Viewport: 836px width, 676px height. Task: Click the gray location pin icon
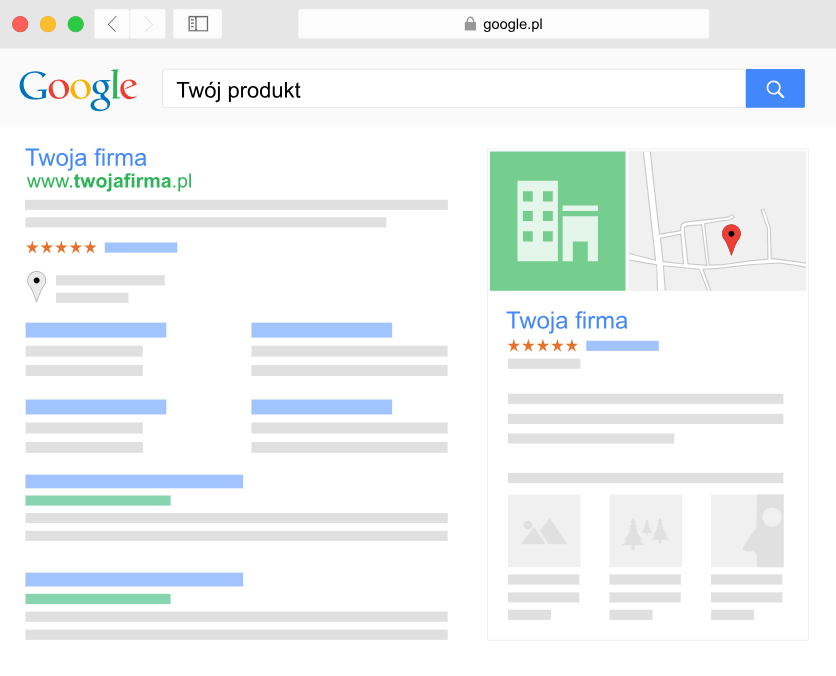coord(37,286)
